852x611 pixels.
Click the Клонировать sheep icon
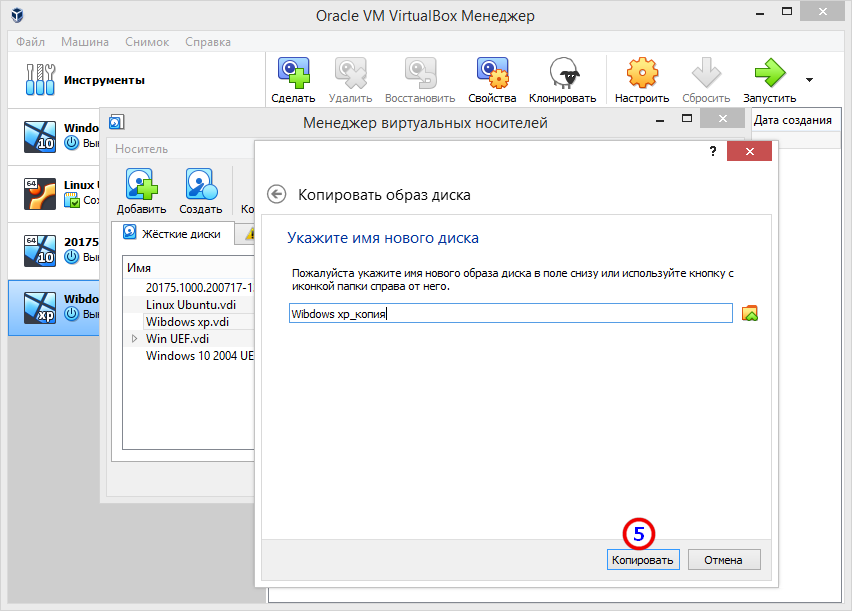pos(563,73)
